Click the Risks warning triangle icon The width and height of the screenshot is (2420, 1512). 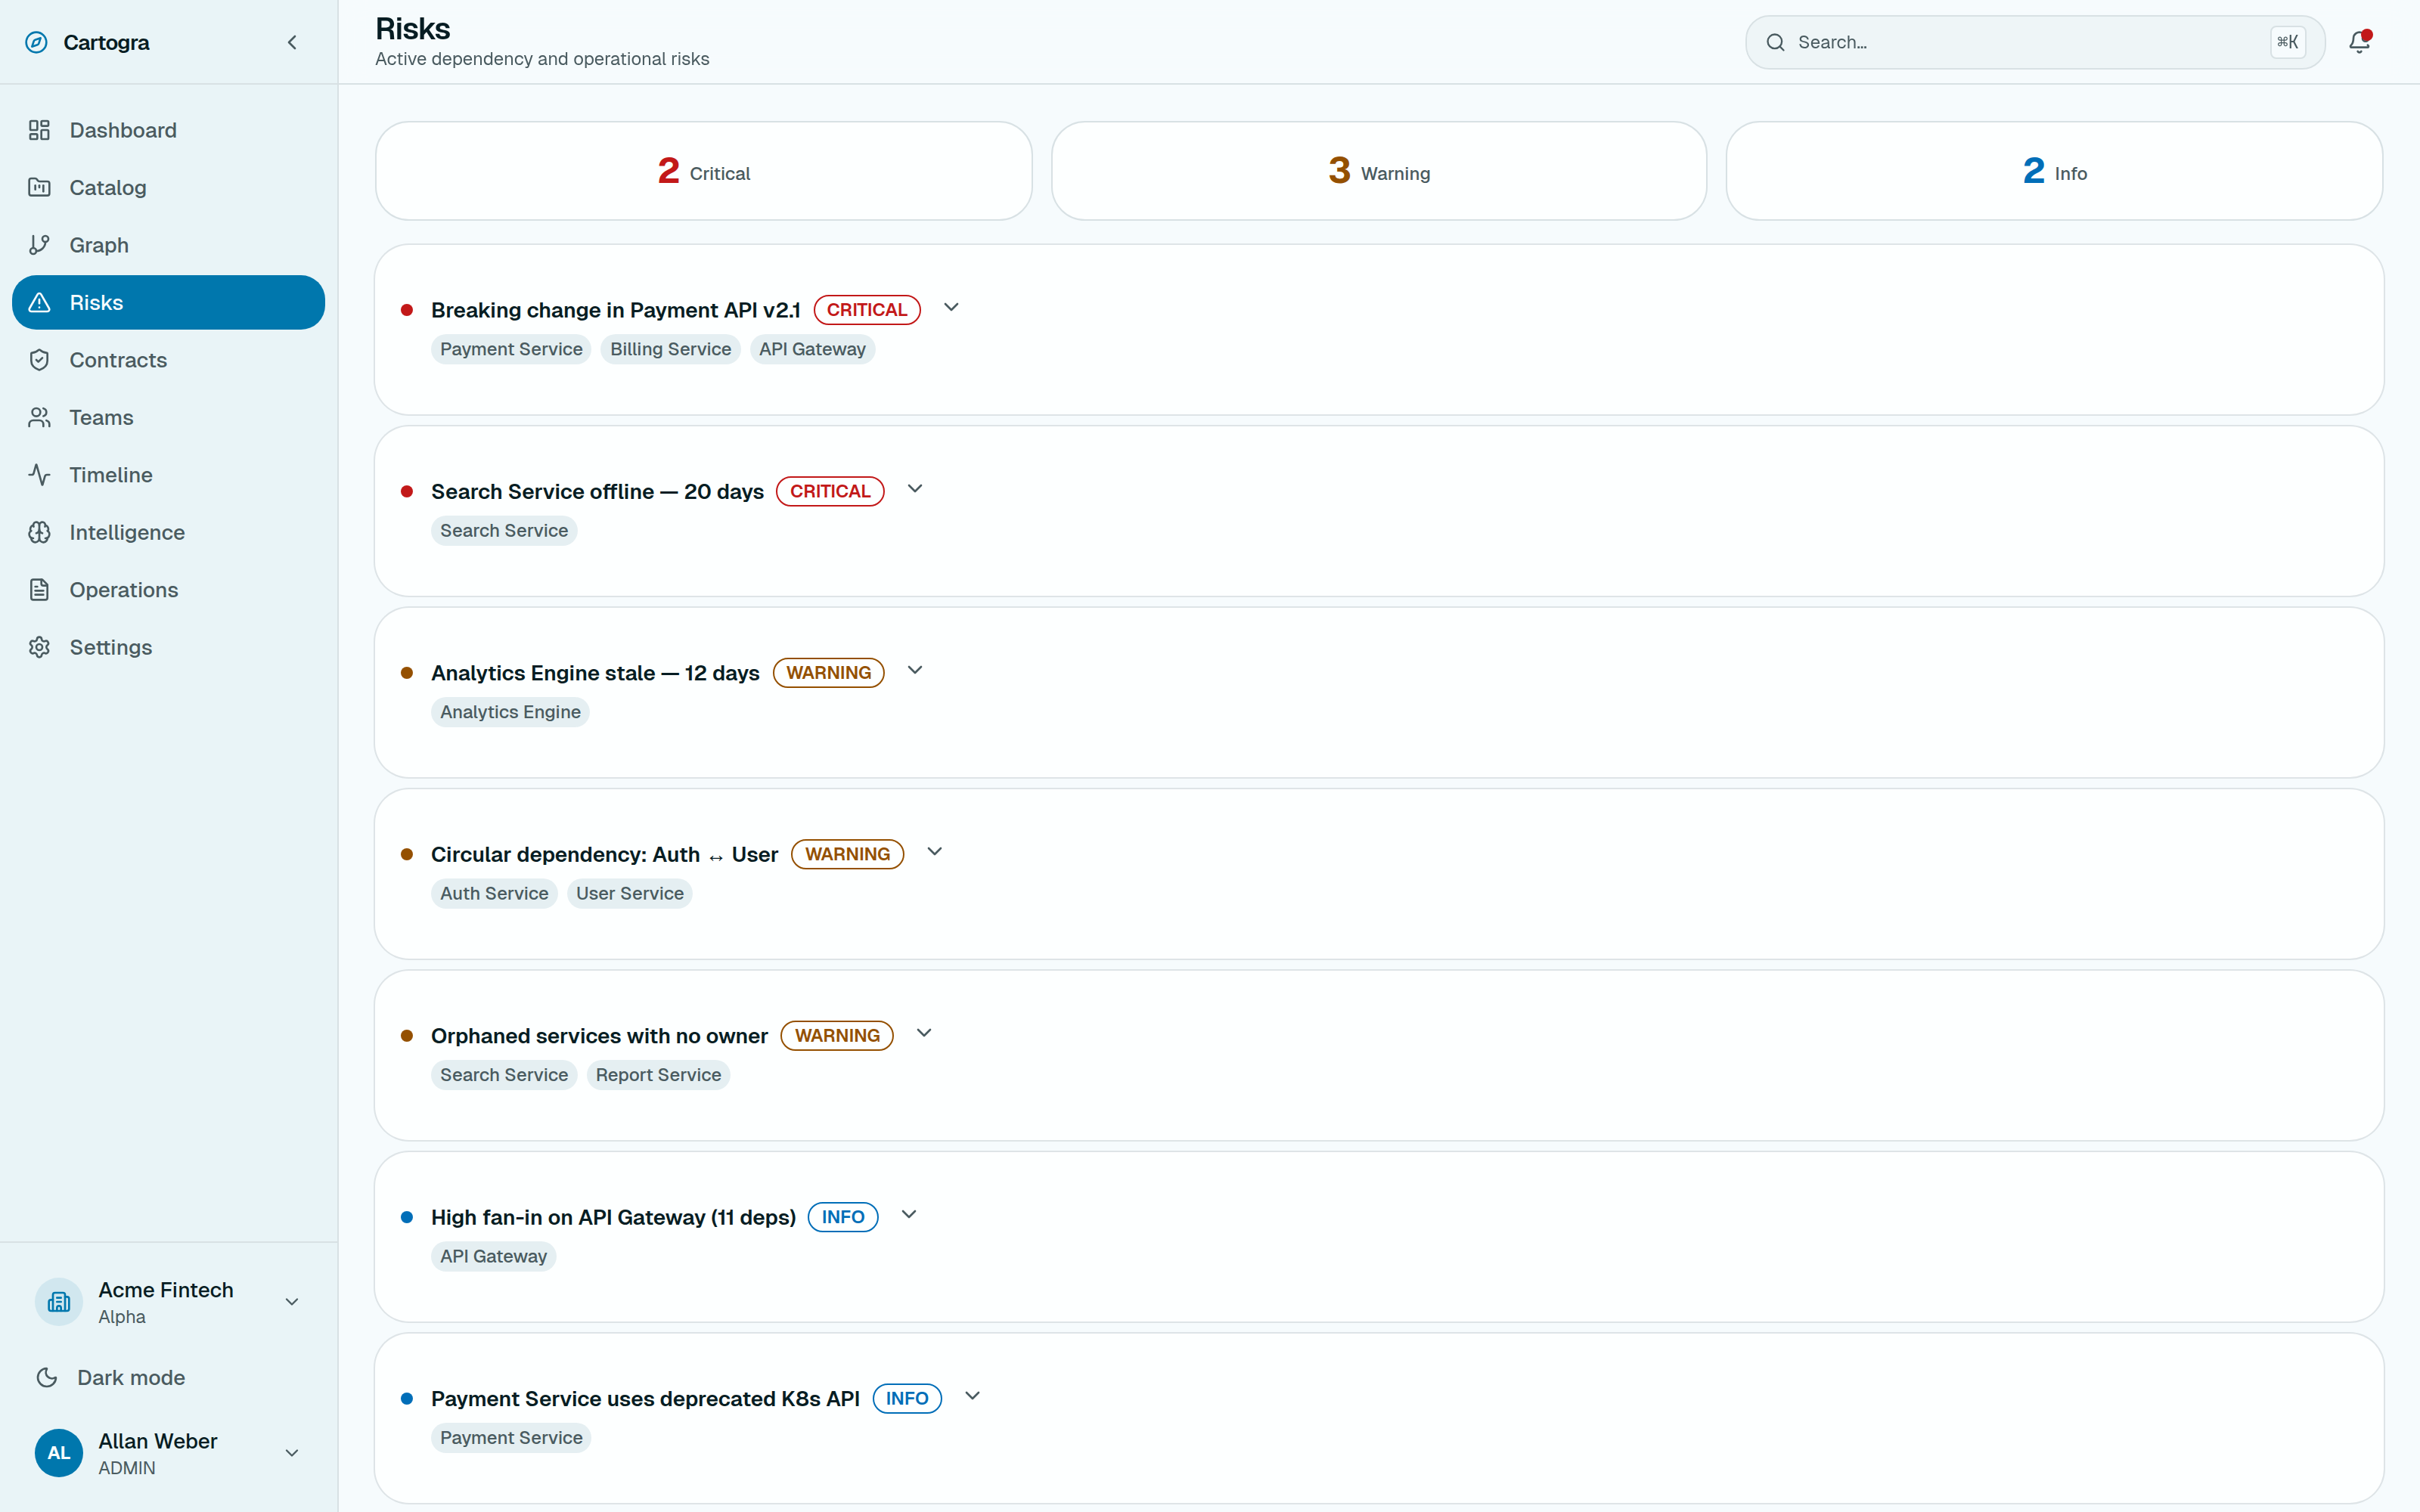39,302
